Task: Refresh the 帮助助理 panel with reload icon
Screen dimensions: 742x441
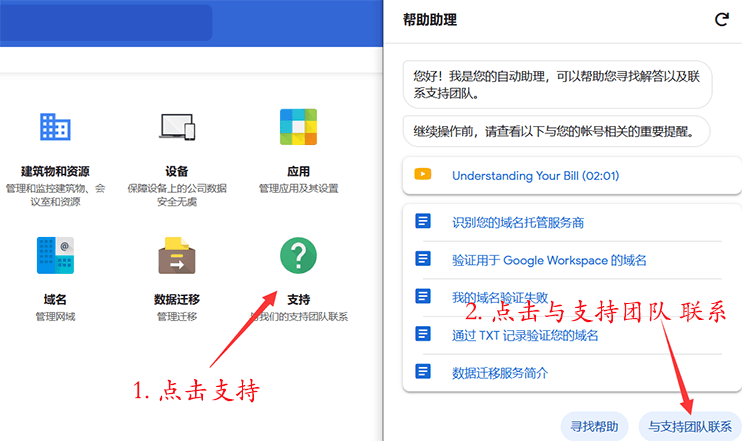Action: (722, 19)
